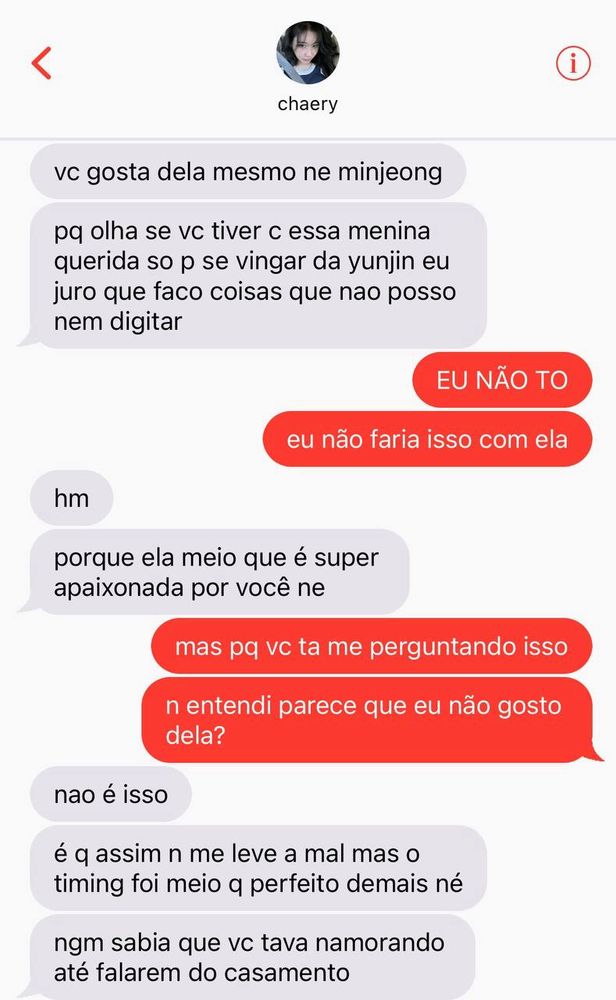Tap 'nem digitar' in the second gray bubble
616x1000 pixels.
118,321
